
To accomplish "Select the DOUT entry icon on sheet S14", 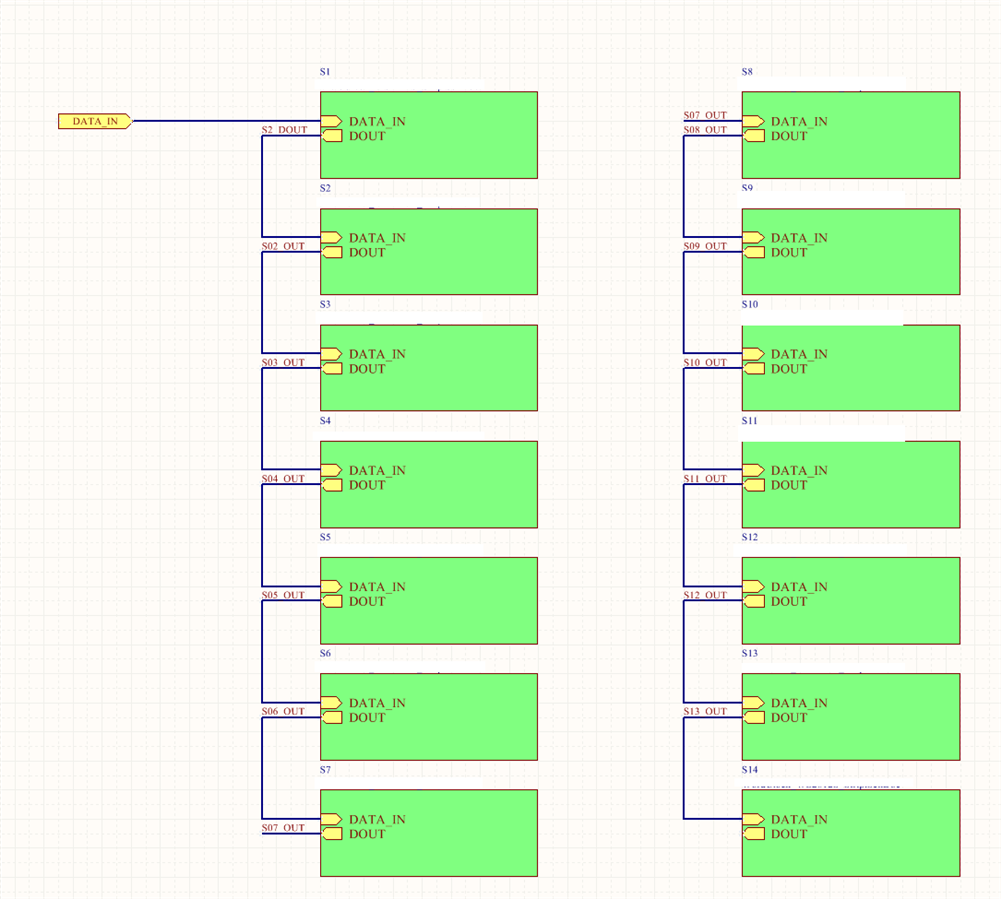I will tap(753, 834).
